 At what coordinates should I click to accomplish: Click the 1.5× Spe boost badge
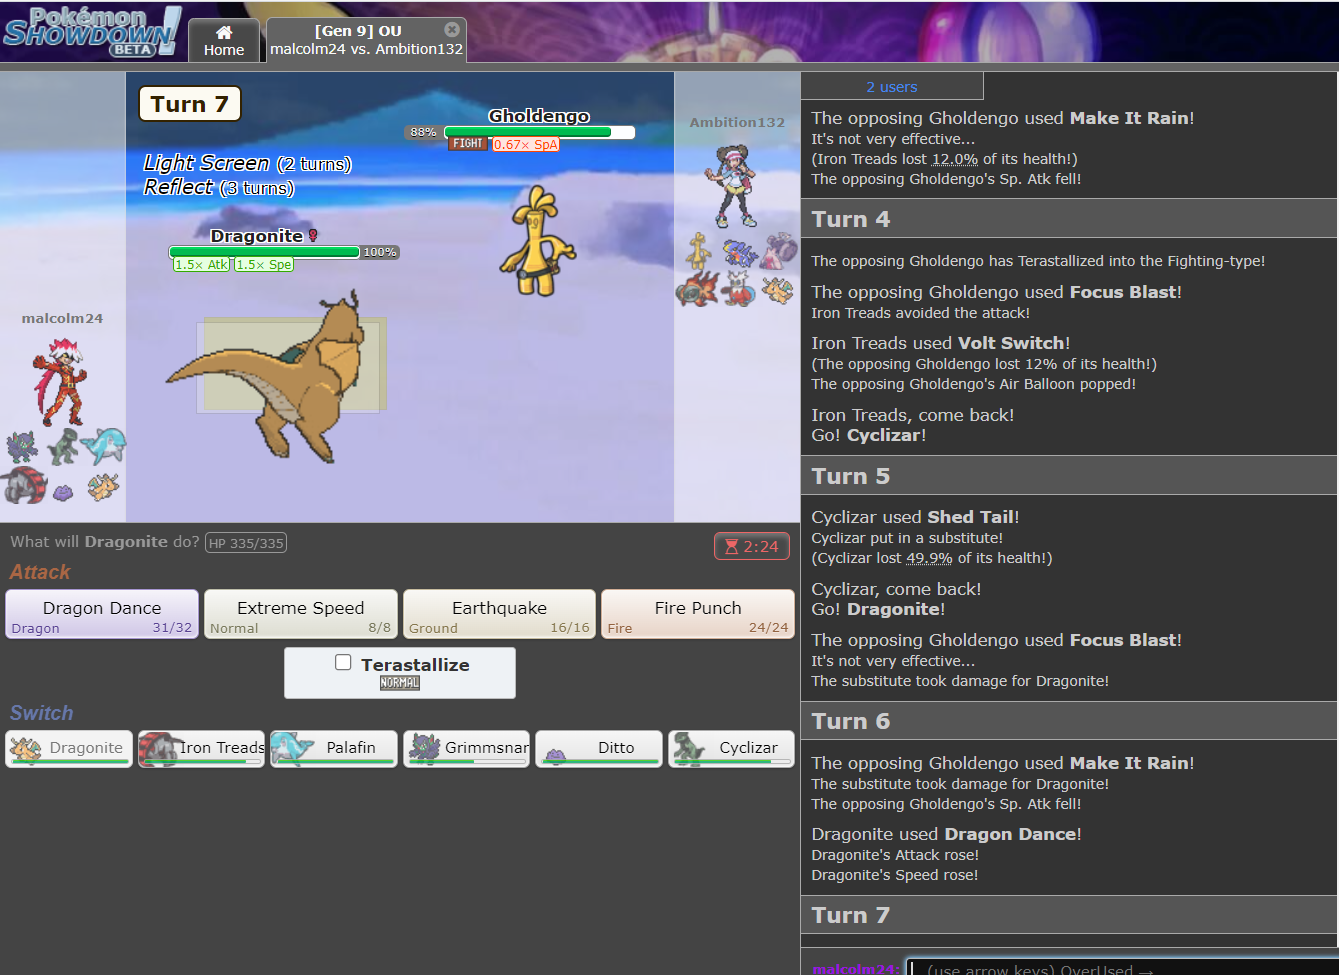[x=264, y=265]
